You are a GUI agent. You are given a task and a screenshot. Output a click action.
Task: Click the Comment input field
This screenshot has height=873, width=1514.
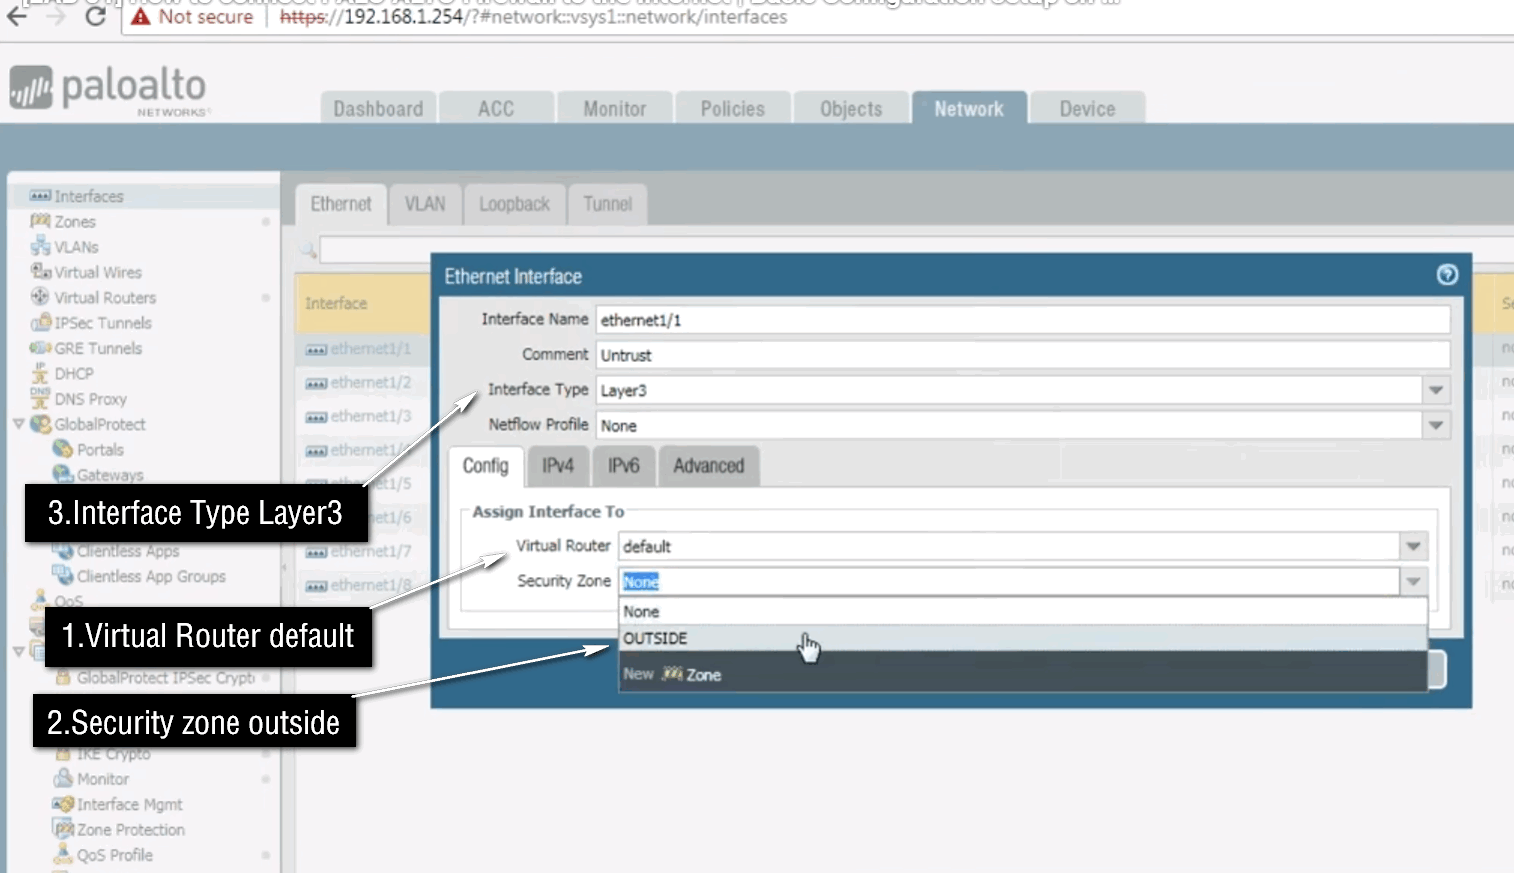coord(1023,355)
